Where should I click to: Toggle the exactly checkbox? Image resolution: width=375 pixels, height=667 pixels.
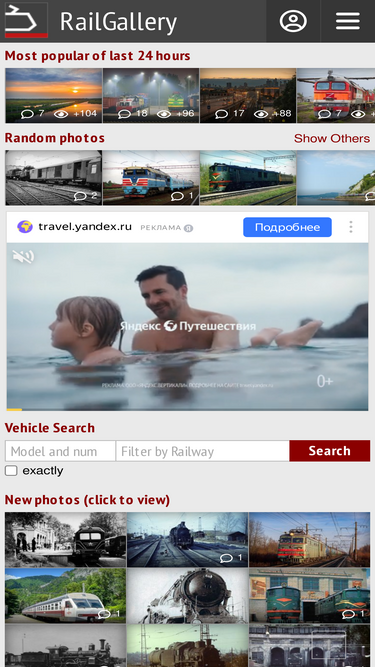coord(11,470)
